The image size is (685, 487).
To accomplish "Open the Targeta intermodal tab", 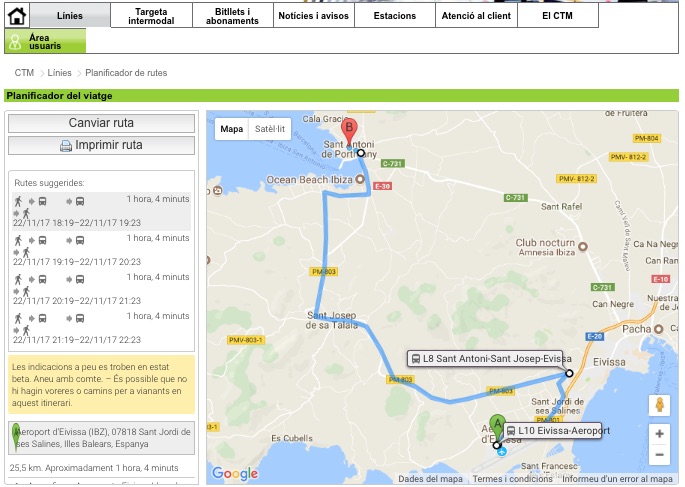I will pyautogui.click(x=151, y=16).
